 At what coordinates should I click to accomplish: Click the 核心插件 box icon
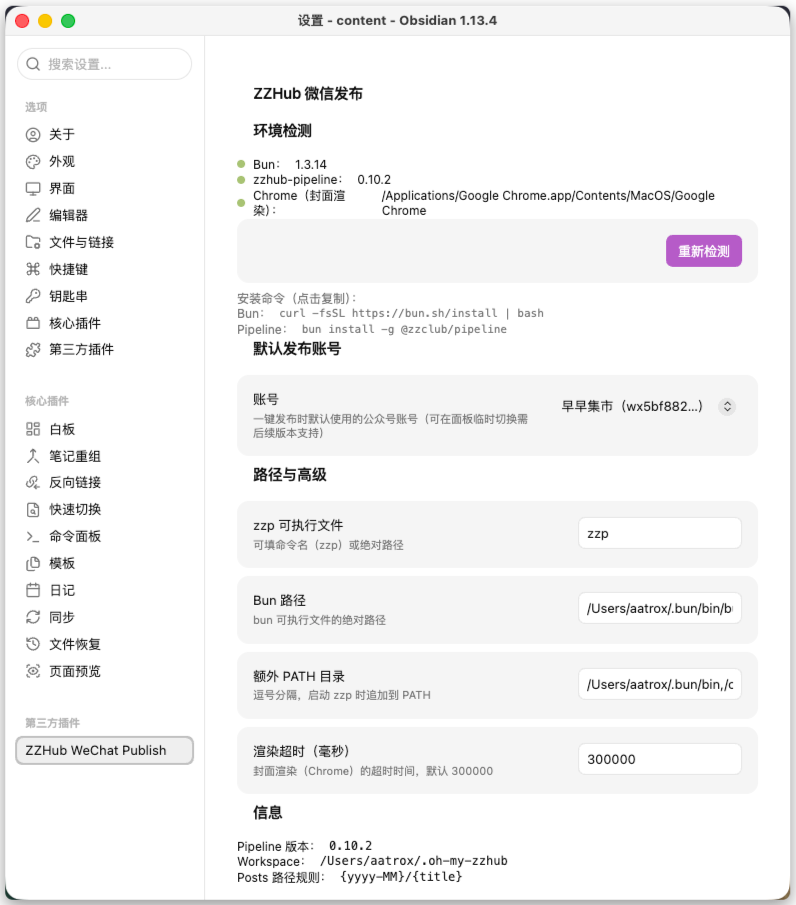(33, 323)
